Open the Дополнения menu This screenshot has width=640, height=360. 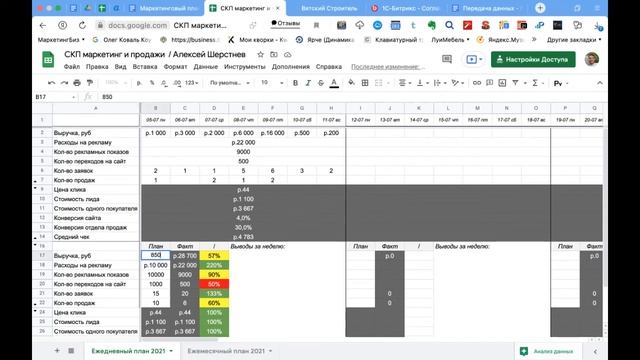coord(291,67)
